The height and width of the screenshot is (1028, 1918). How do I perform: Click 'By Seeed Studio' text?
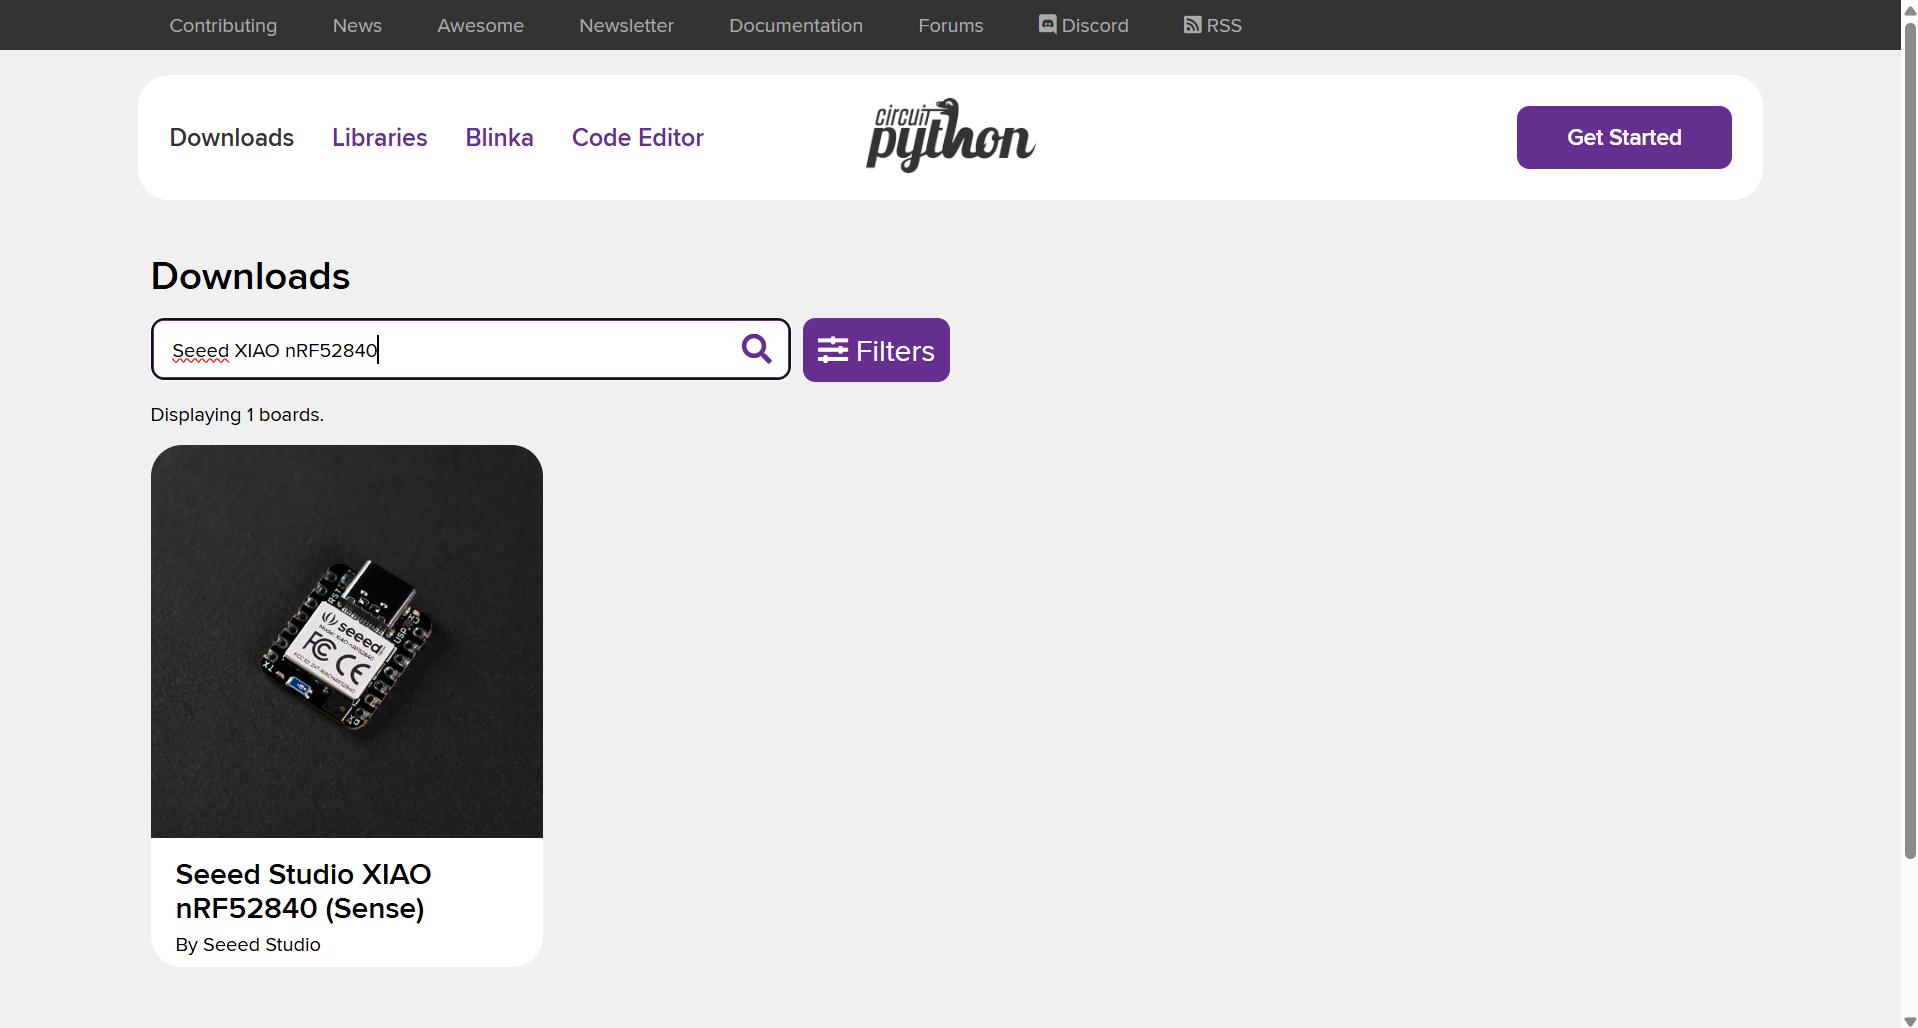pos(248,945)
